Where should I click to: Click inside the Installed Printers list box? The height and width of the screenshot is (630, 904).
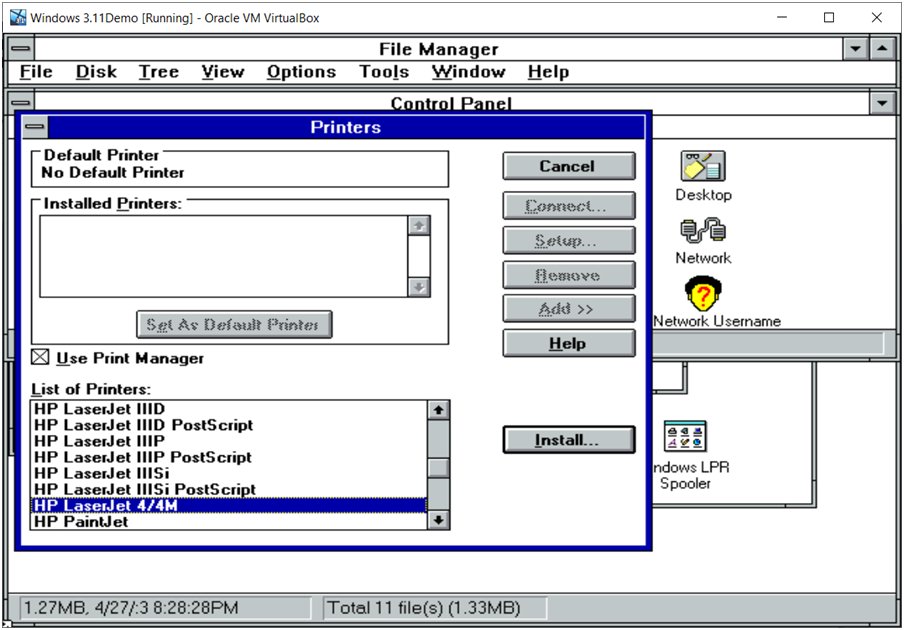[x=224, y=256]
